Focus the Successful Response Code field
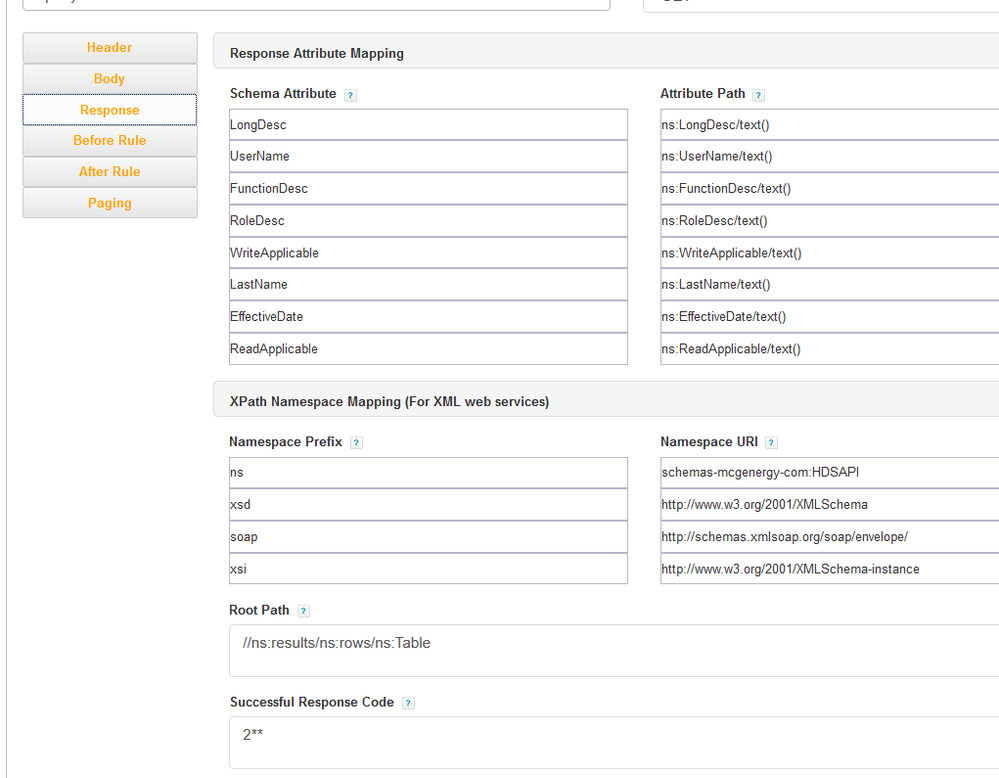999x778 pixels. point(612,742)
